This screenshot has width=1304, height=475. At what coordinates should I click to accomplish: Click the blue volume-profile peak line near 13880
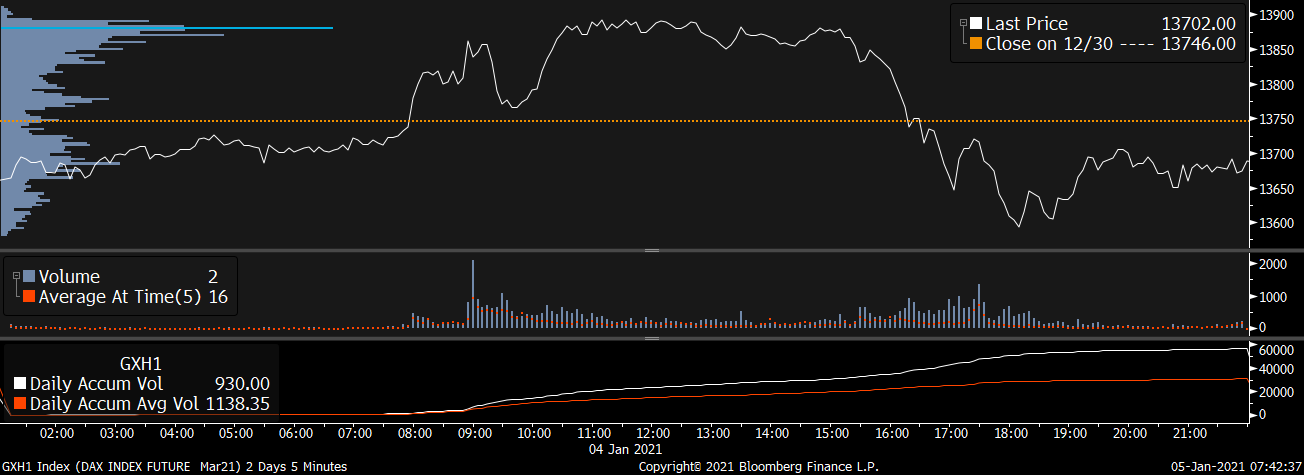click(x=167, y=28)
